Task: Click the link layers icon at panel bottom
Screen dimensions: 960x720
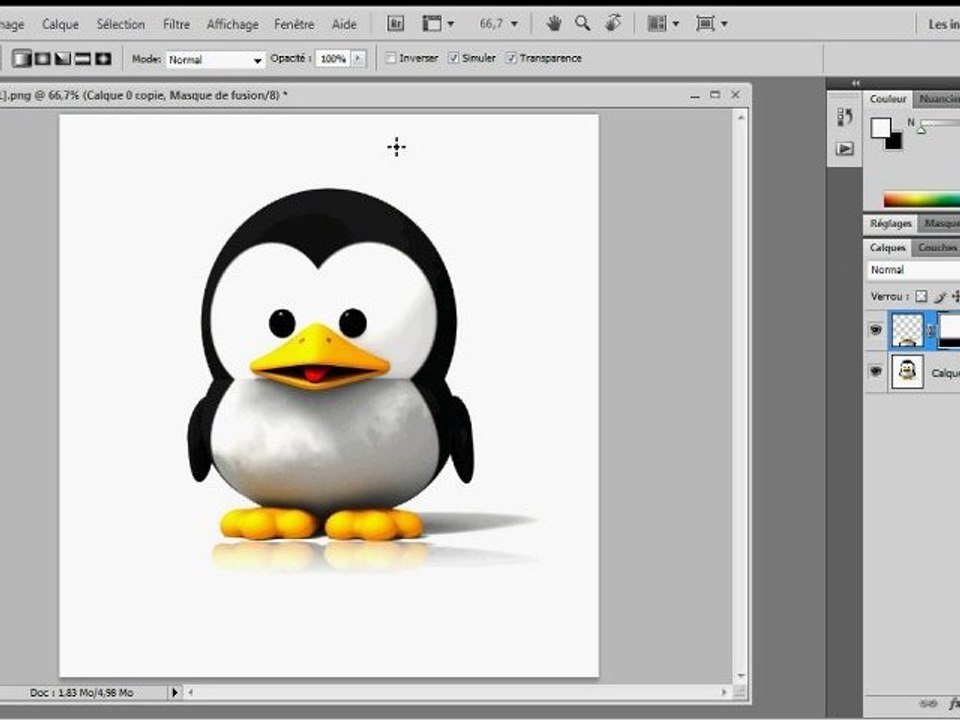Action: click(928, 703)
